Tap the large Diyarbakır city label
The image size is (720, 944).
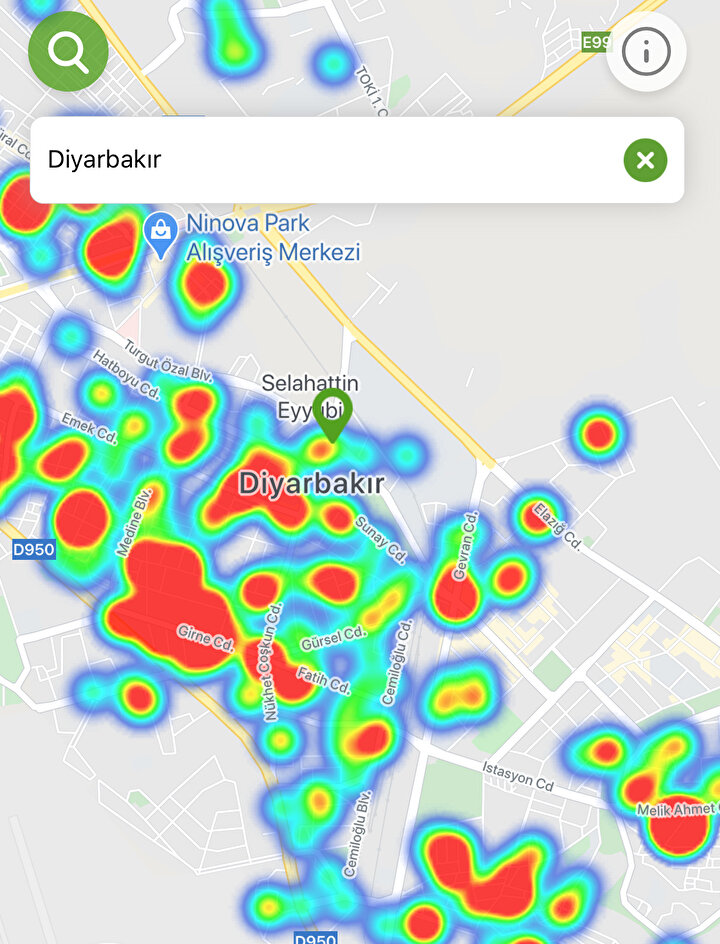tap(311, 484)
